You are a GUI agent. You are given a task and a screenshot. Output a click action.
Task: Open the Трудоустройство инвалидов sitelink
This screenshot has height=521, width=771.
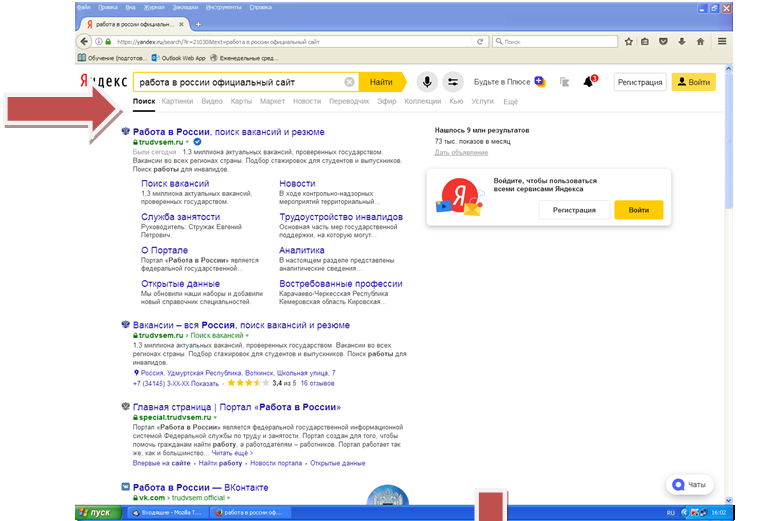click(x=341, y=217)
